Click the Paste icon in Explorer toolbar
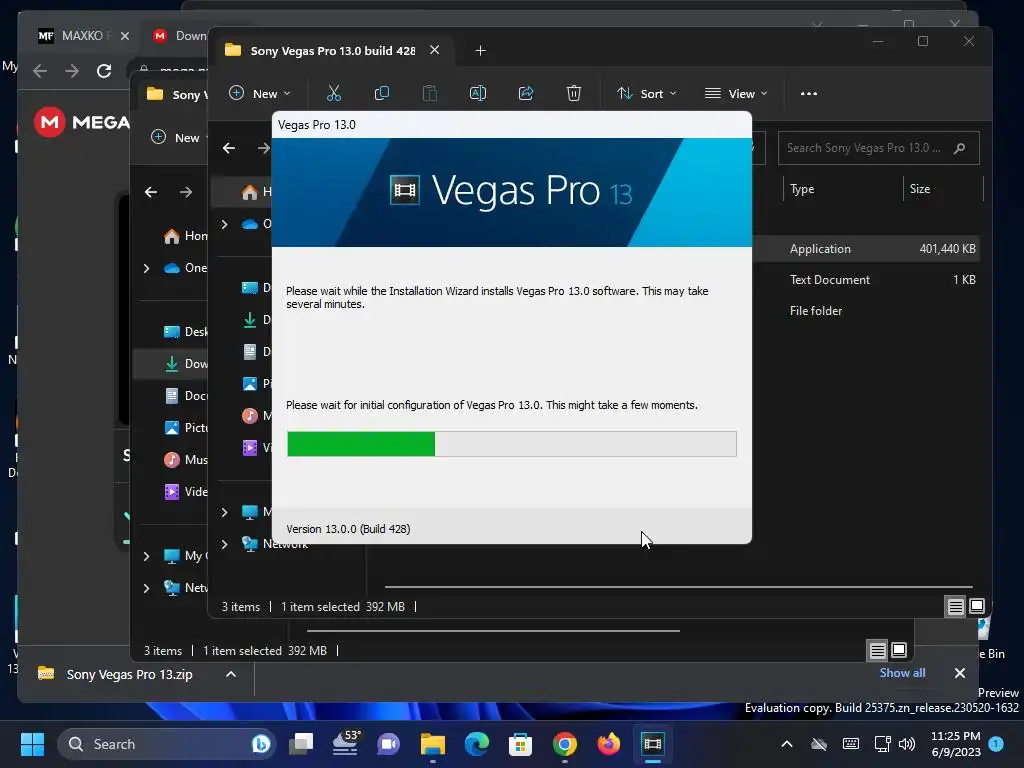This screenshot has height=768, width=1024. pyautogui.click(x=430, y=93)
